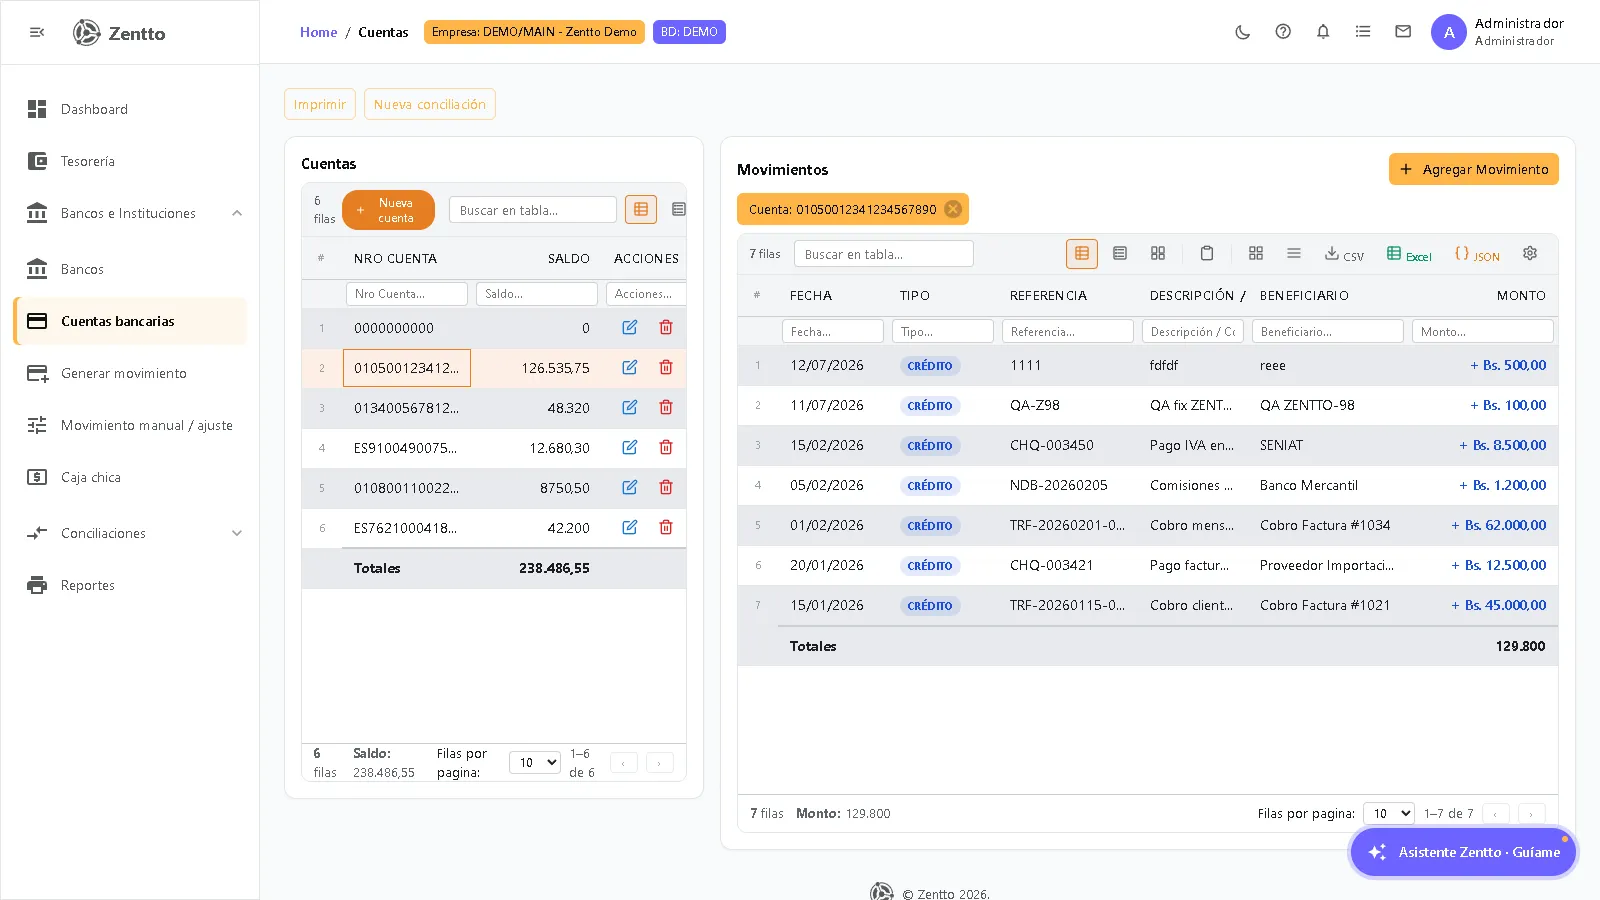The width and height of the screenshot is (1600, 900).
Task: Open Tesorería in the sidebar
Action: pos(130,161)
